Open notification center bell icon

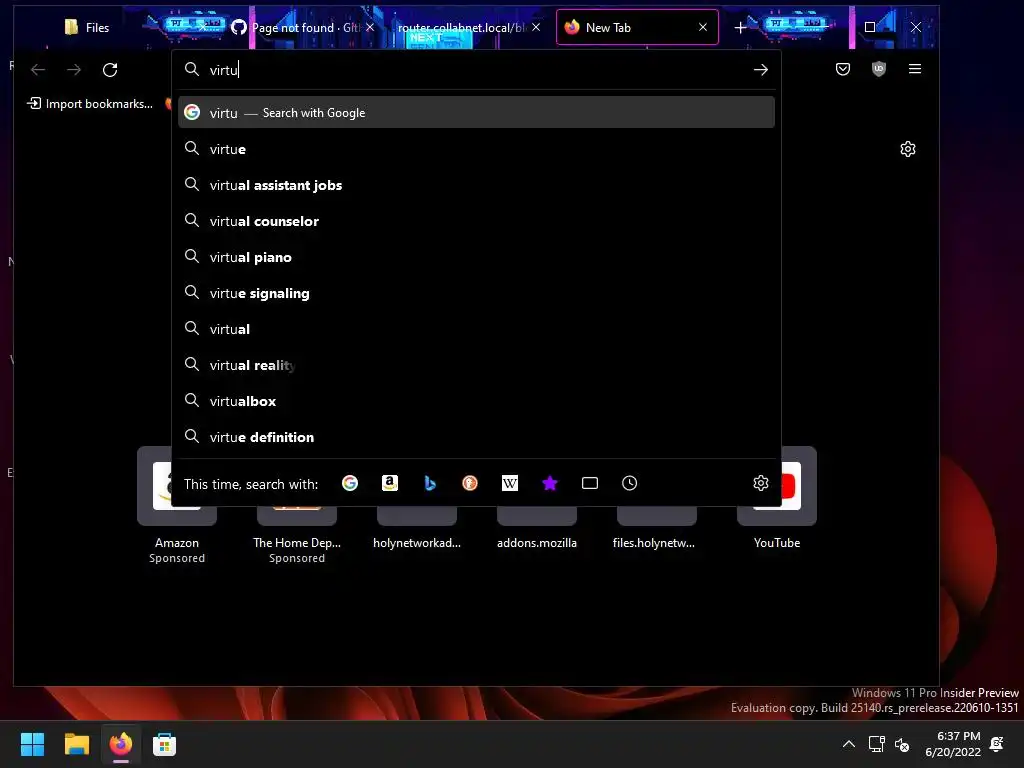(x=997, y=744)
